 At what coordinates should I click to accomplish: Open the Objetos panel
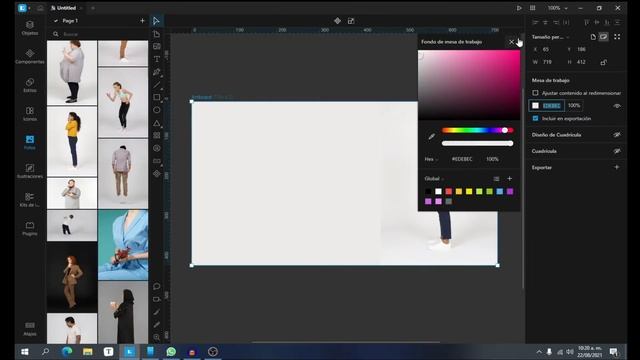pyautogui.click(x=30, y=28)
